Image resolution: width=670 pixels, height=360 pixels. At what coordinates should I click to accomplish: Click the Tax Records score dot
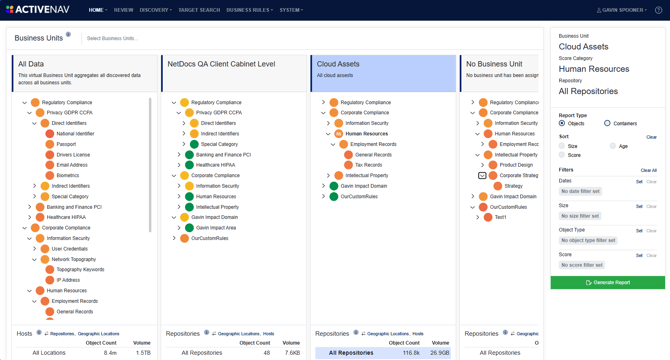pos(349,165)
